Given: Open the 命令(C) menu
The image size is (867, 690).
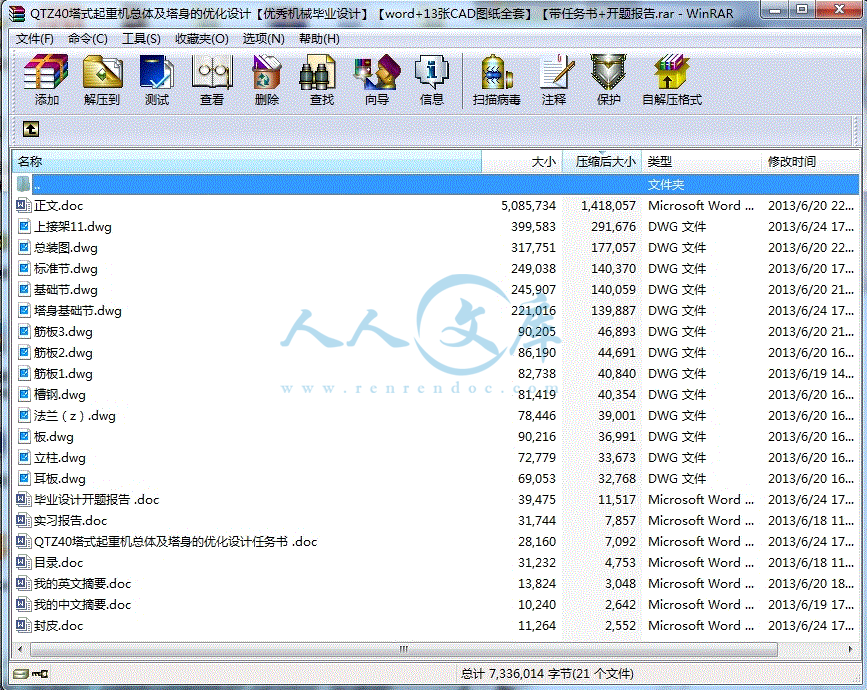Looking at the screenshot, I should [87, 39].
